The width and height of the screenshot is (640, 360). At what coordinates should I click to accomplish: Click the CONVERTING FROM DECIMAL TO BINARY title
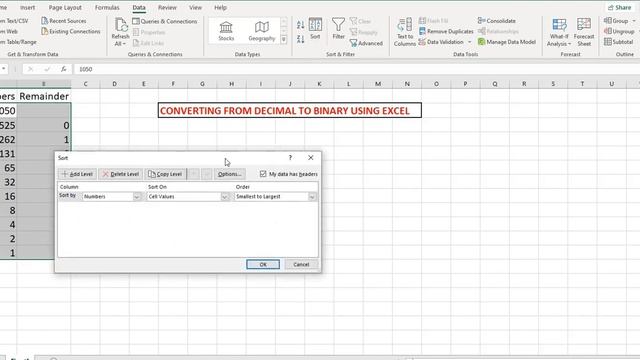pyautogui.click(x=289, y=111)
